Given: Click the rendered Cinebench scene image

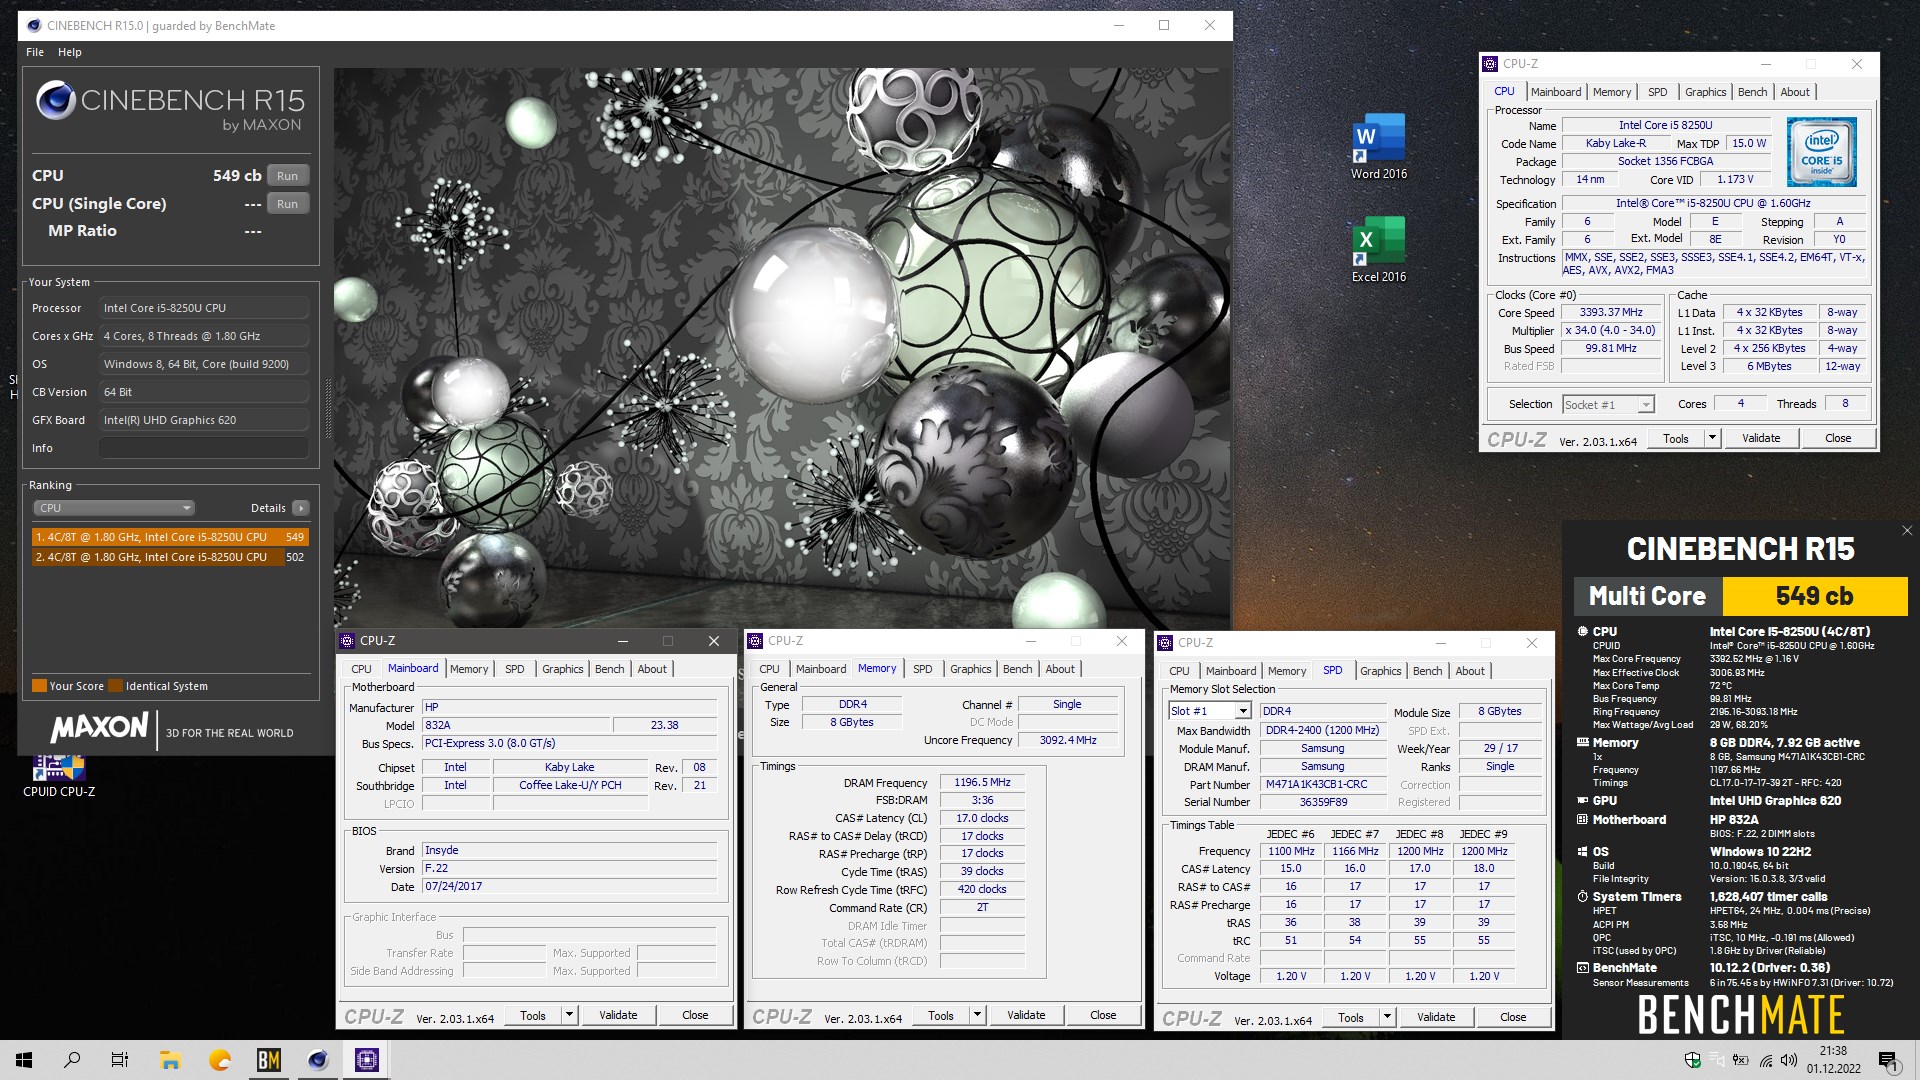Looking at the screenshot, I should (781, 348).
